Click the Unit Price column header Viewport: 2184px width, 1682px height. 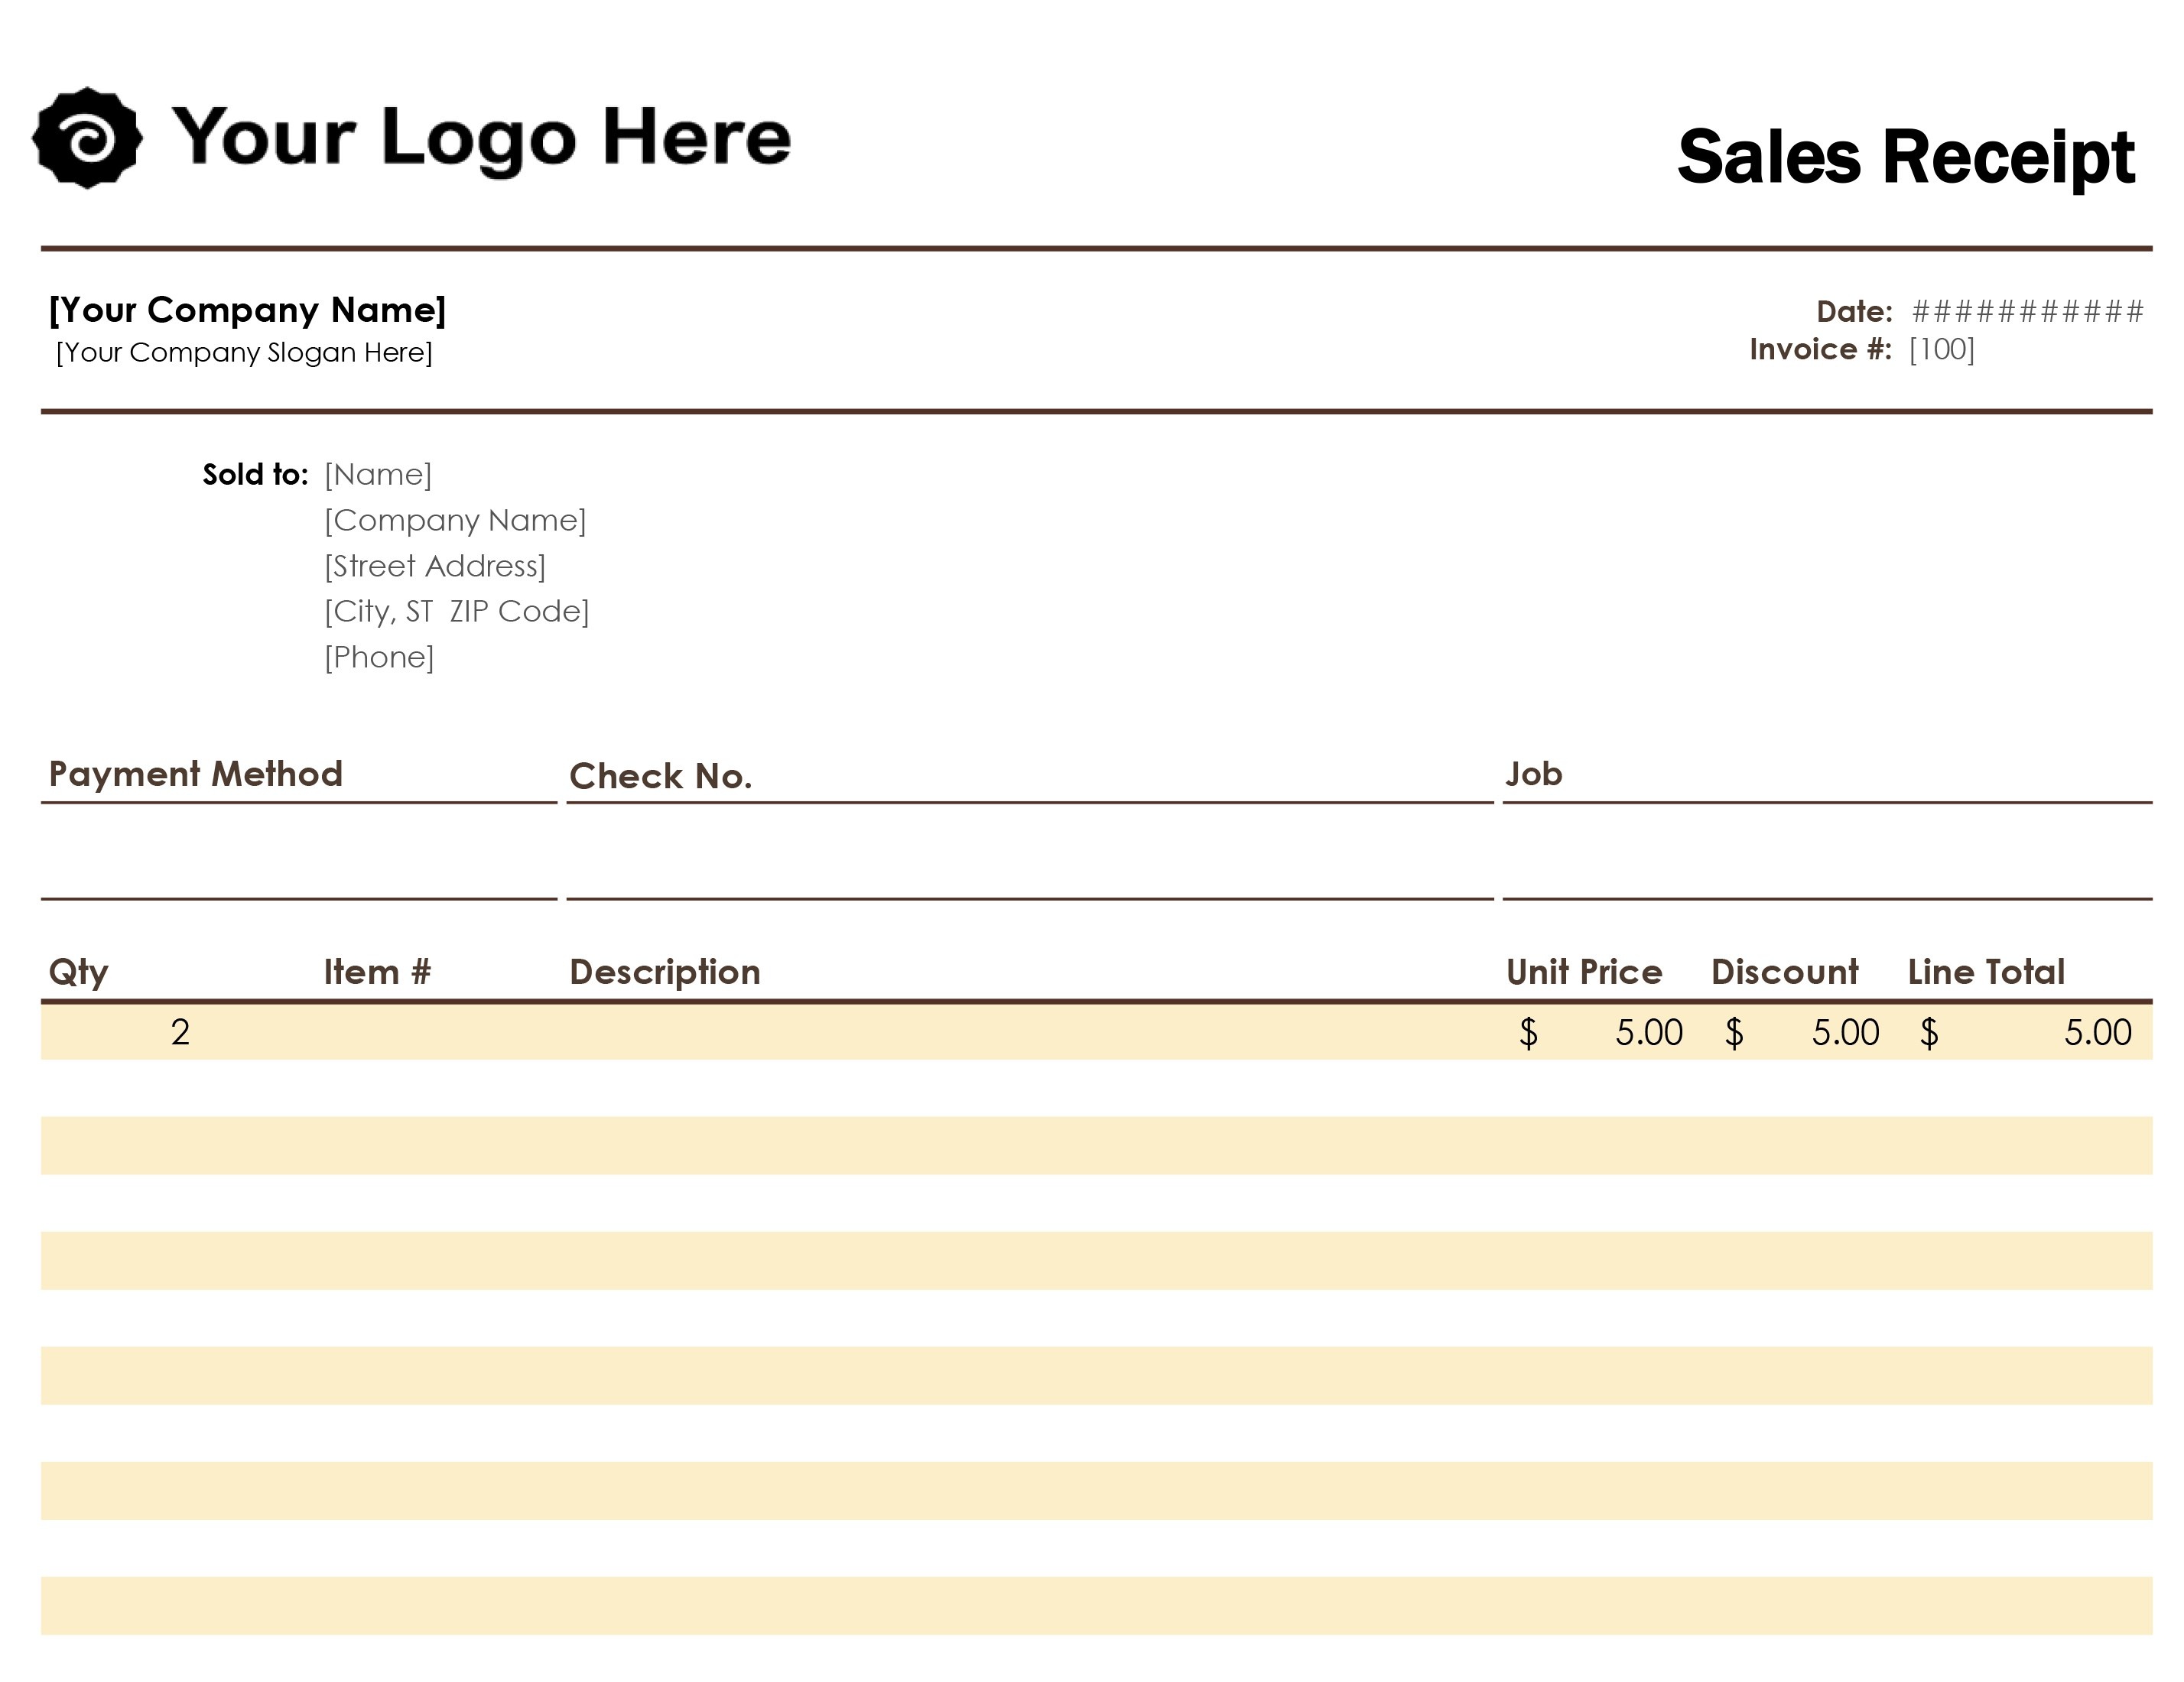point(1584,972)
